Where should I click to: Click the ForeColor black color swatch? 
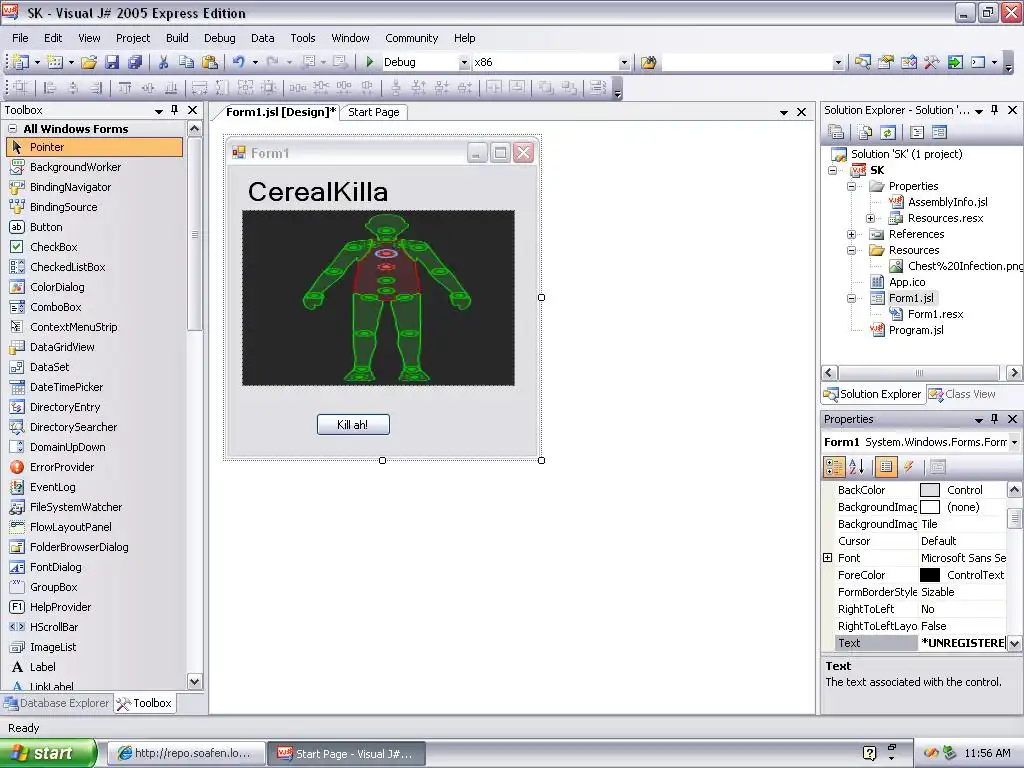pos(929,575)
